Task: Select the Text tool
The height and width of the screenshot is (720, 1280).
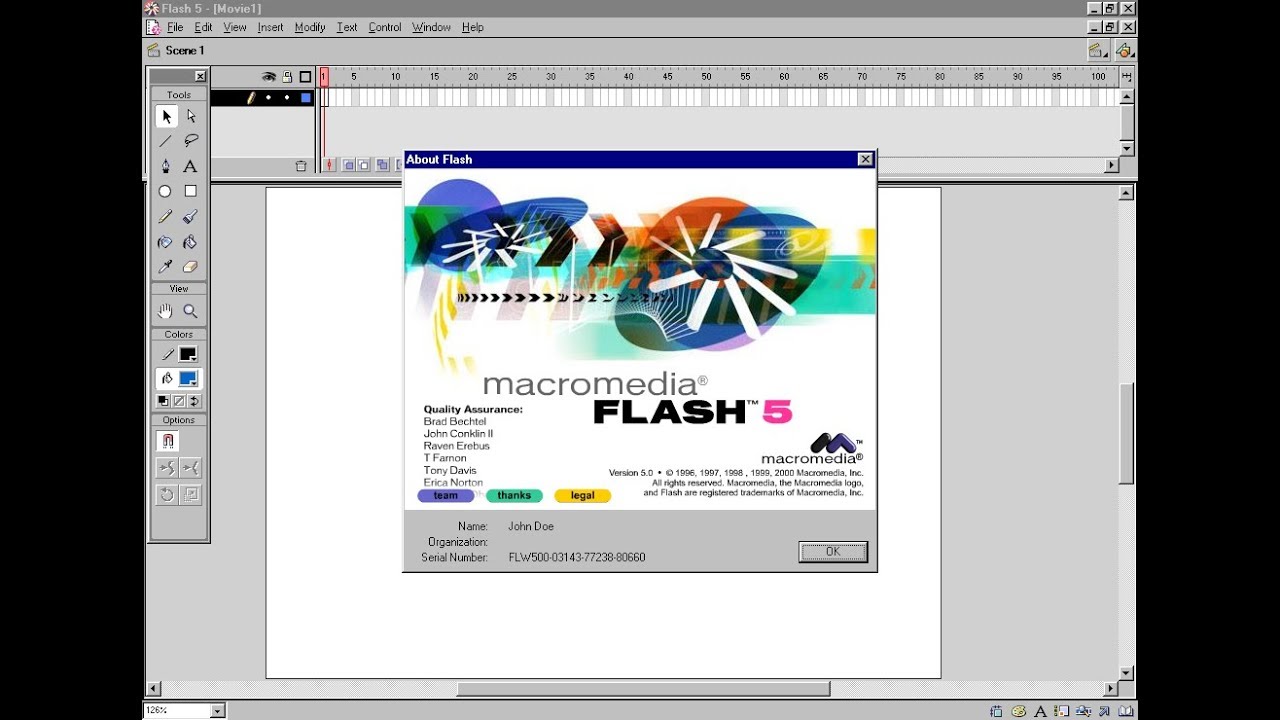Action: pos(191,167)
